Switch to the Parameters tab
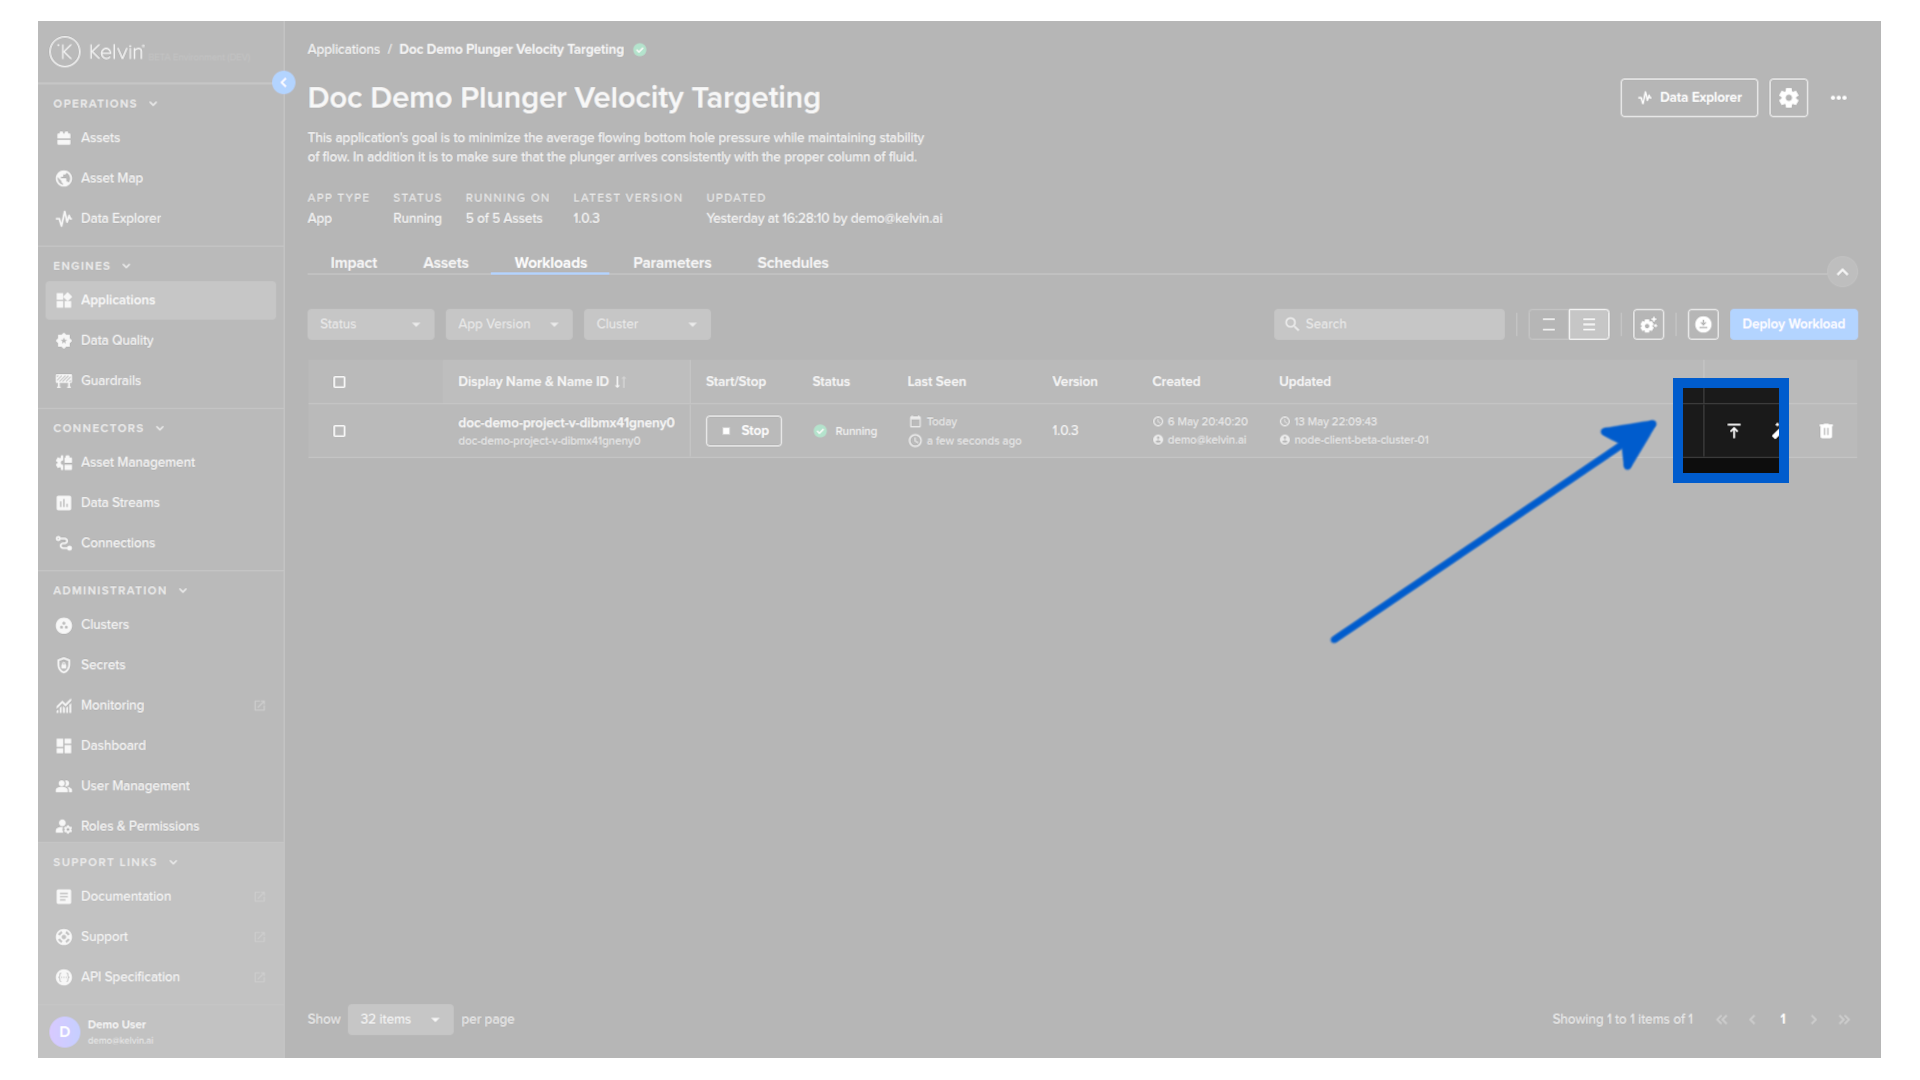Viewport: 1920px width, 1080px height. 672,263
